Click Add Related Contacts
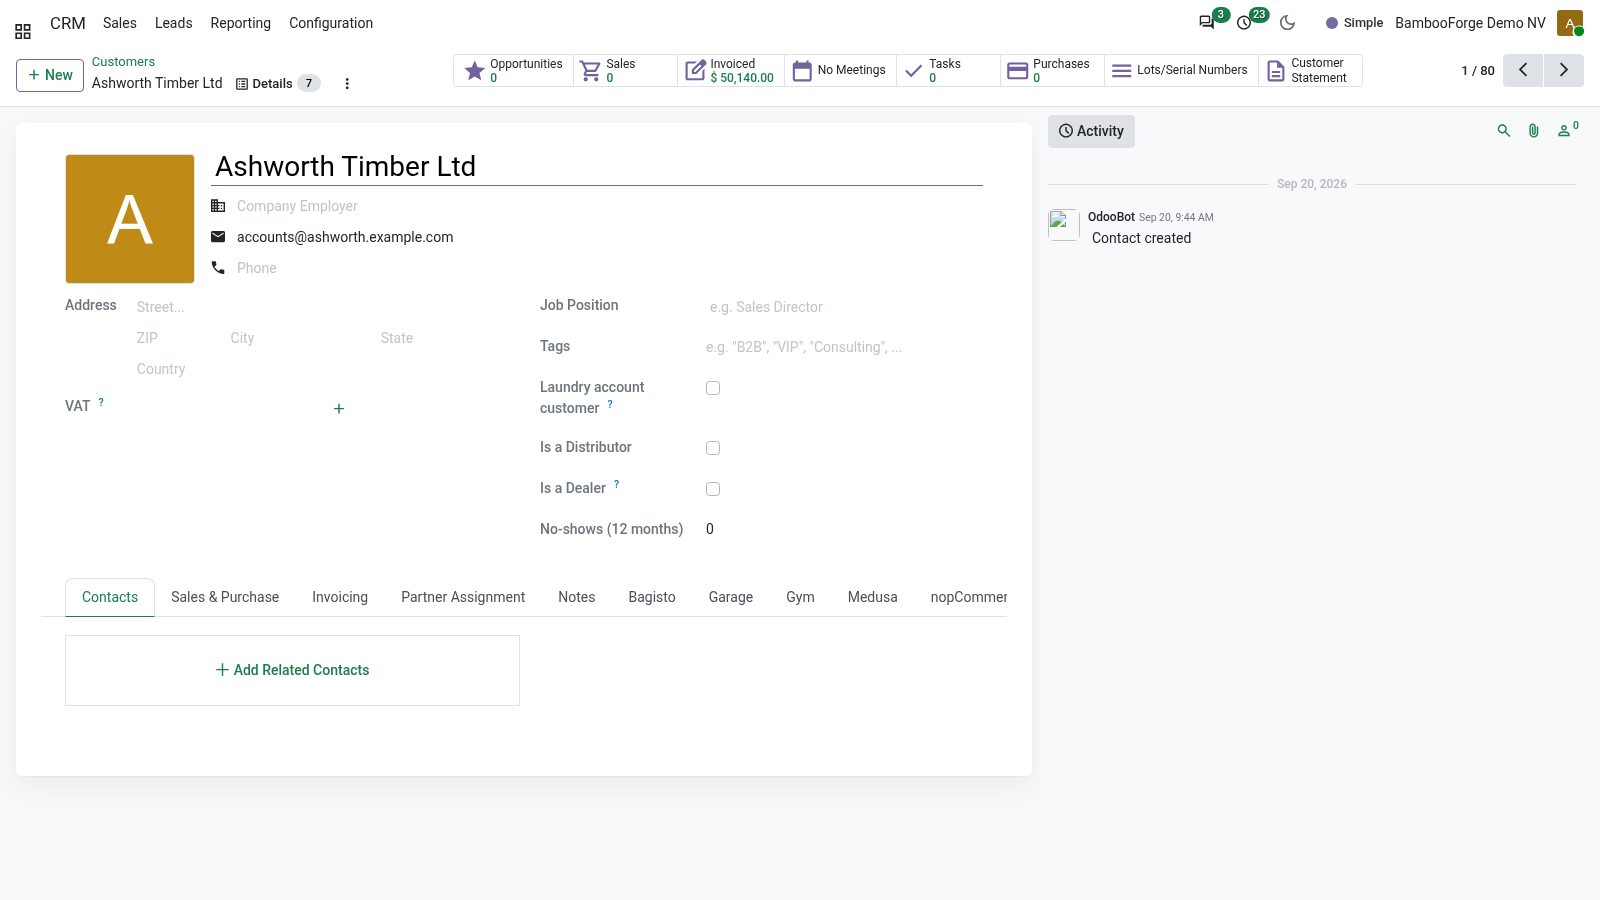Viewport: 1600px width, 900px height. pos(292,670)
